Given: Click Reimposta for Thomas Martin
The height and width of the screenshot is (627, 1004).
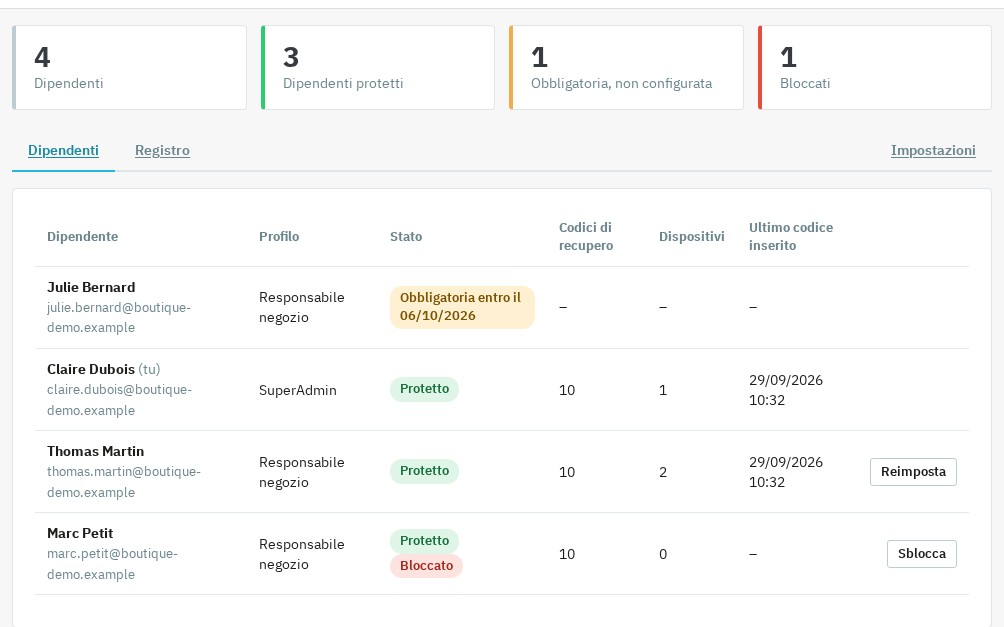Looking at the screenshot, I should pyautogui.click(x=913, y=472).
